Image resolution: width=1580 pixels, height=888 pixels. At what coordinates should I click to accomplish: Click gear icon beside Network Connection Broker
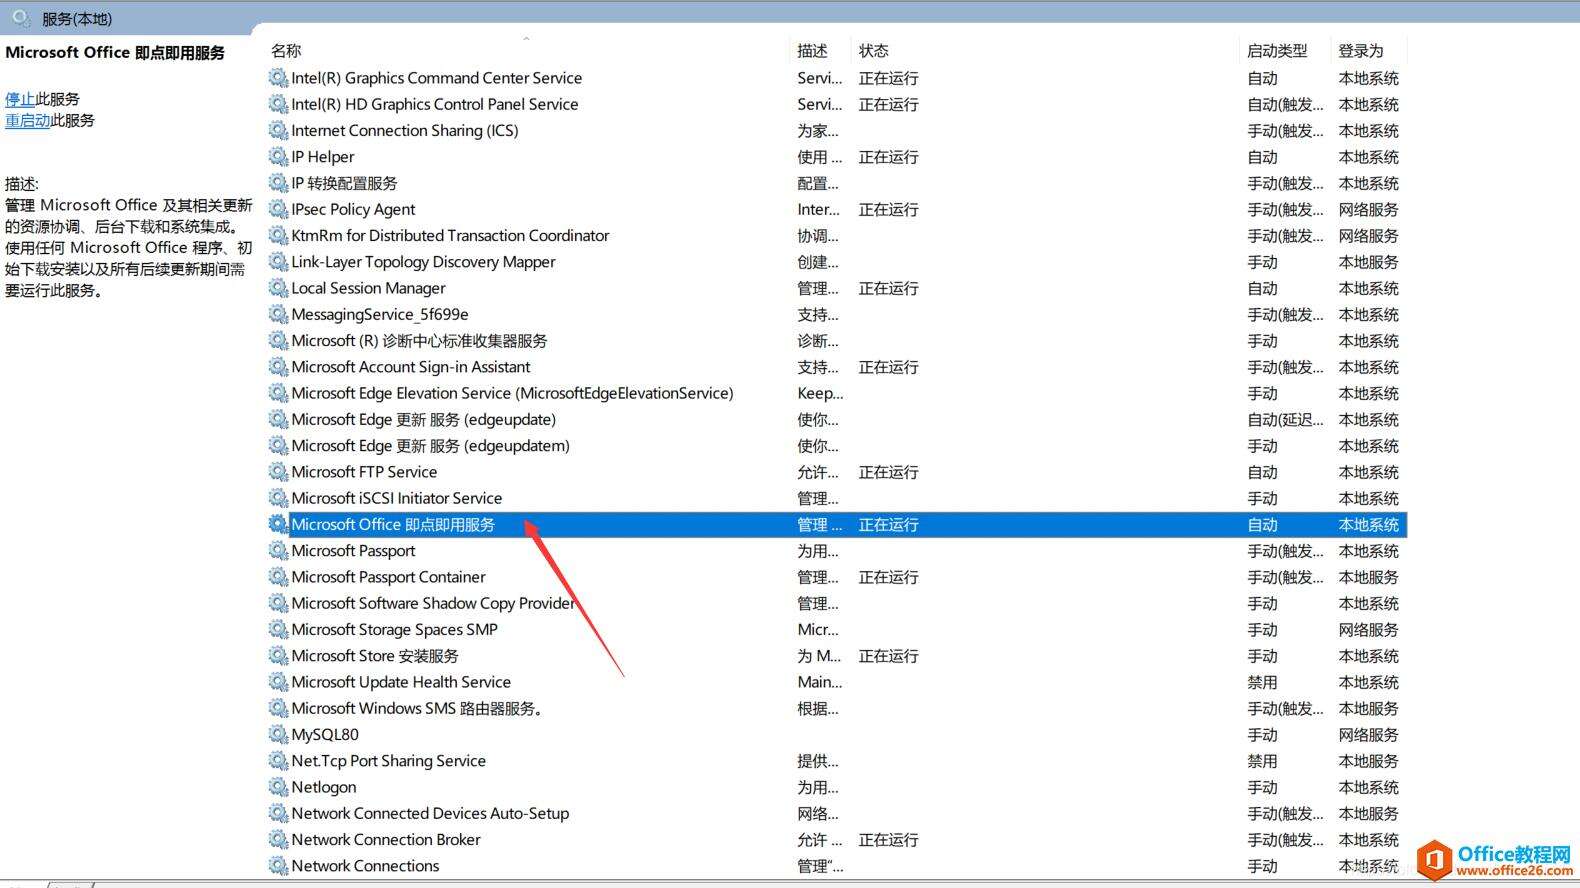[278, 839]
